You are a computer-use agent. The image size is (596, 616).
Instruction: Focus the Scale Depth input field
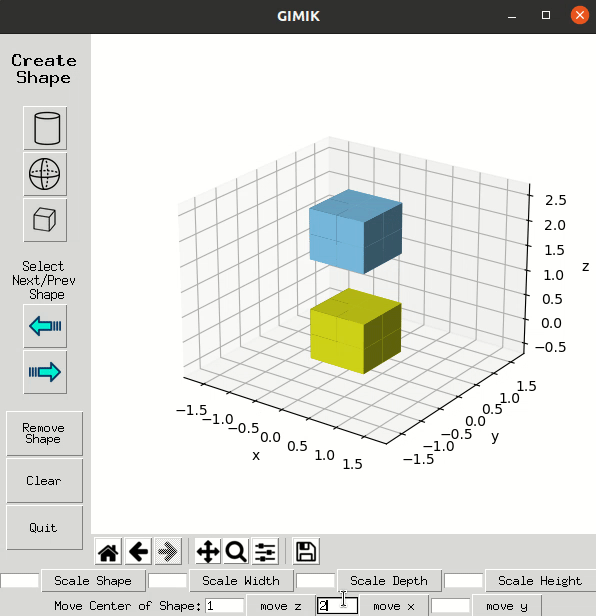click(315, 581)
